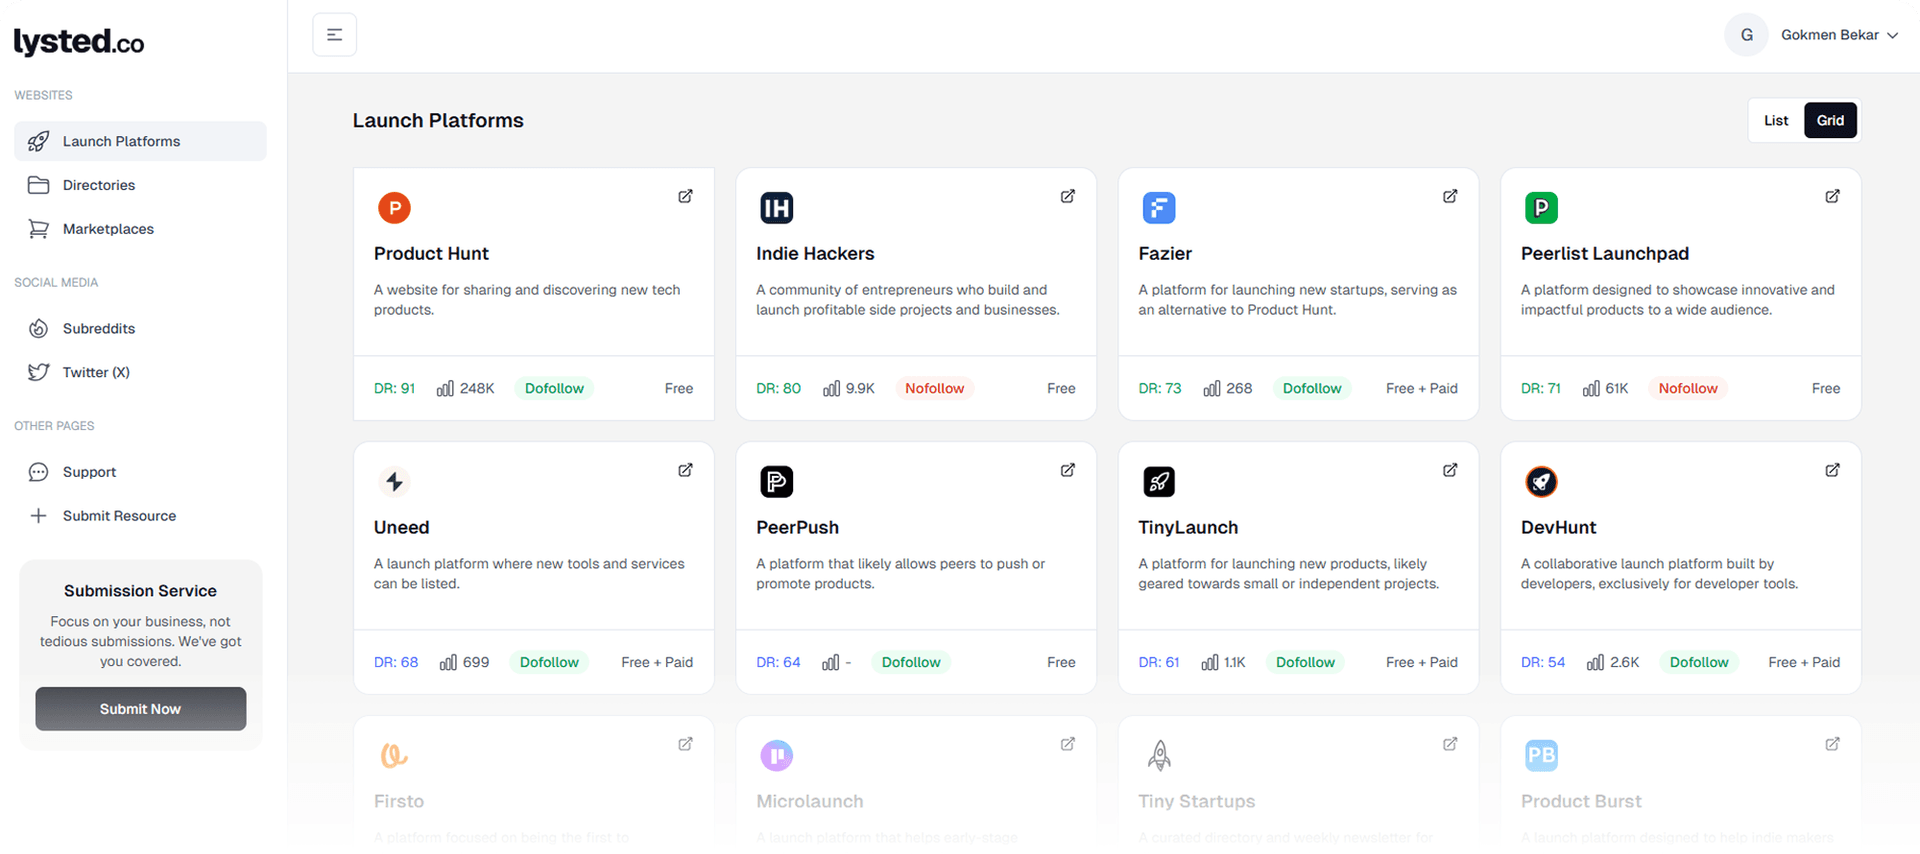Click the TinyLaunch rocket logo

[1159, 482]
